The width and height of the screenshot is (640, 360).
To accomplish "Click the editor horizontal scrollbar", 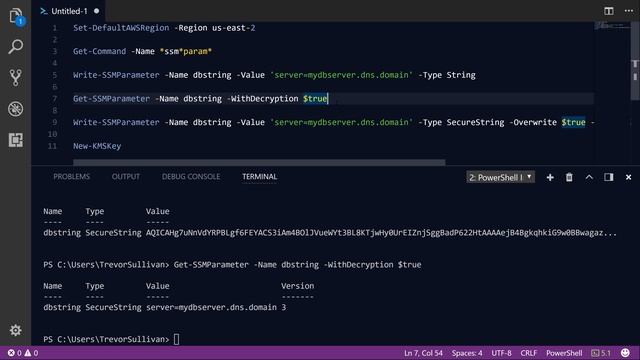I will pos(259,162).
